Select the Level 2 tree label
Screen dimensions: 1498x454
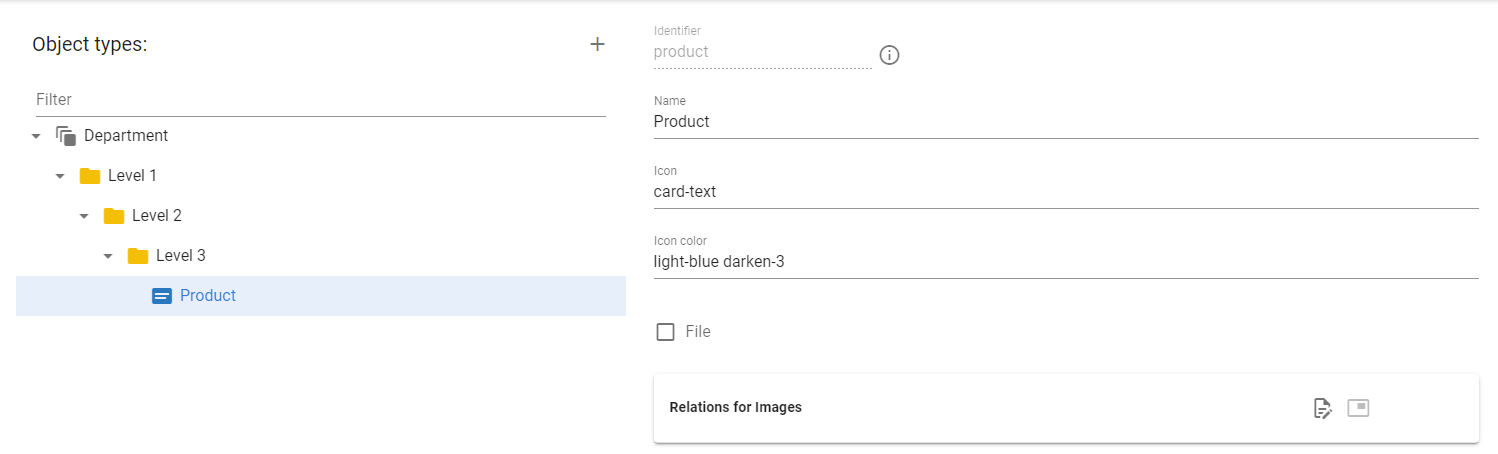(x=157, y=216)
